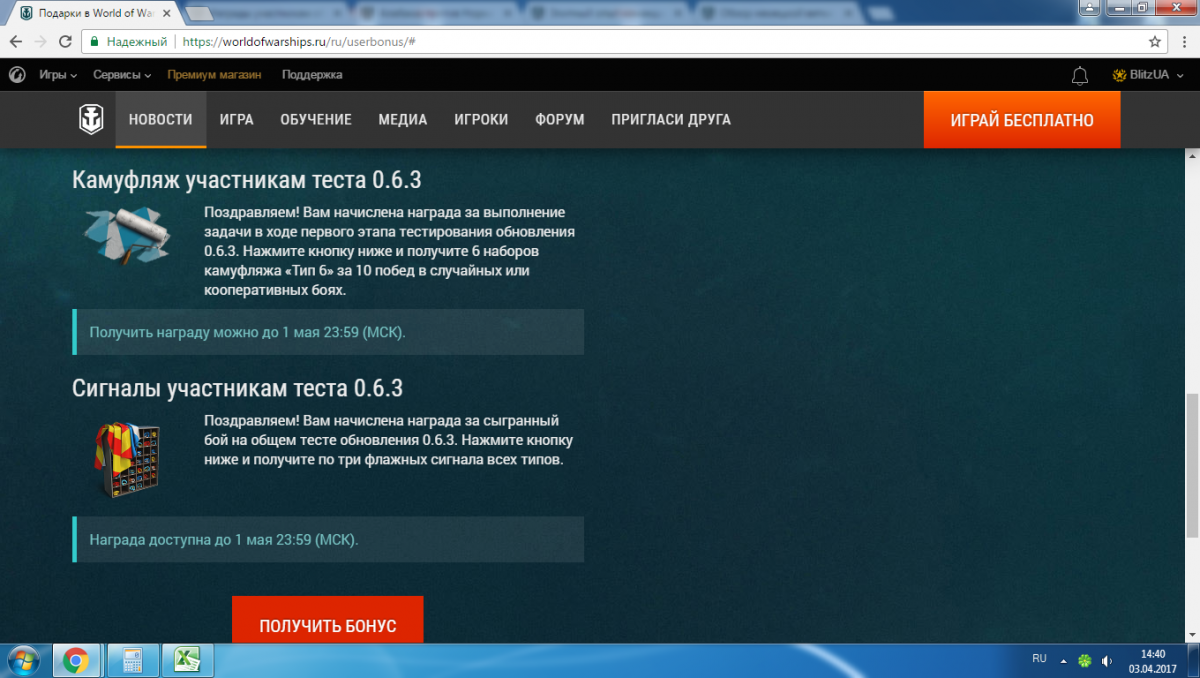This screenshot has height=678, width=1200.
Task: Open Excel from the taskbar
Action: pyautogui.click(x=185, y=661)
